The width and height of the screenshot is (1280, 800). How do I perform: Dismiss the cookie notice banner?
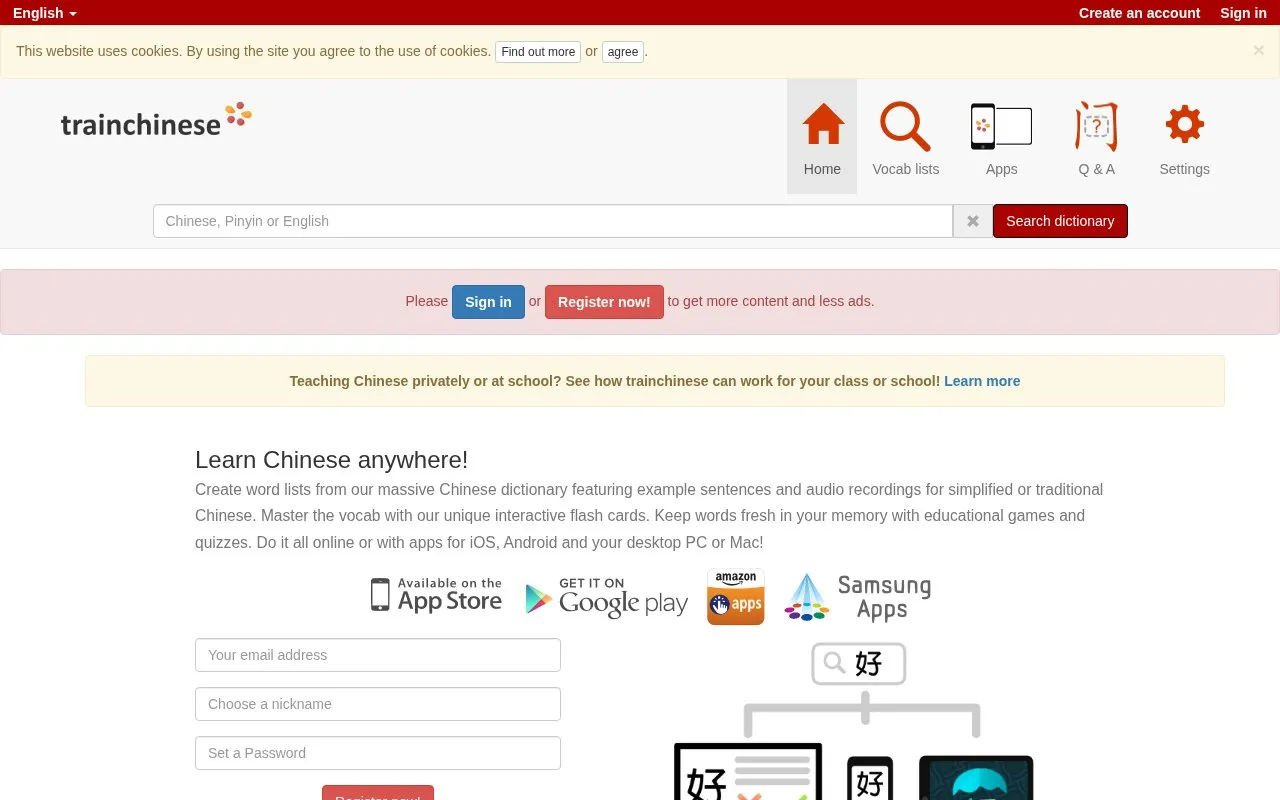(x=1258, y=50)
